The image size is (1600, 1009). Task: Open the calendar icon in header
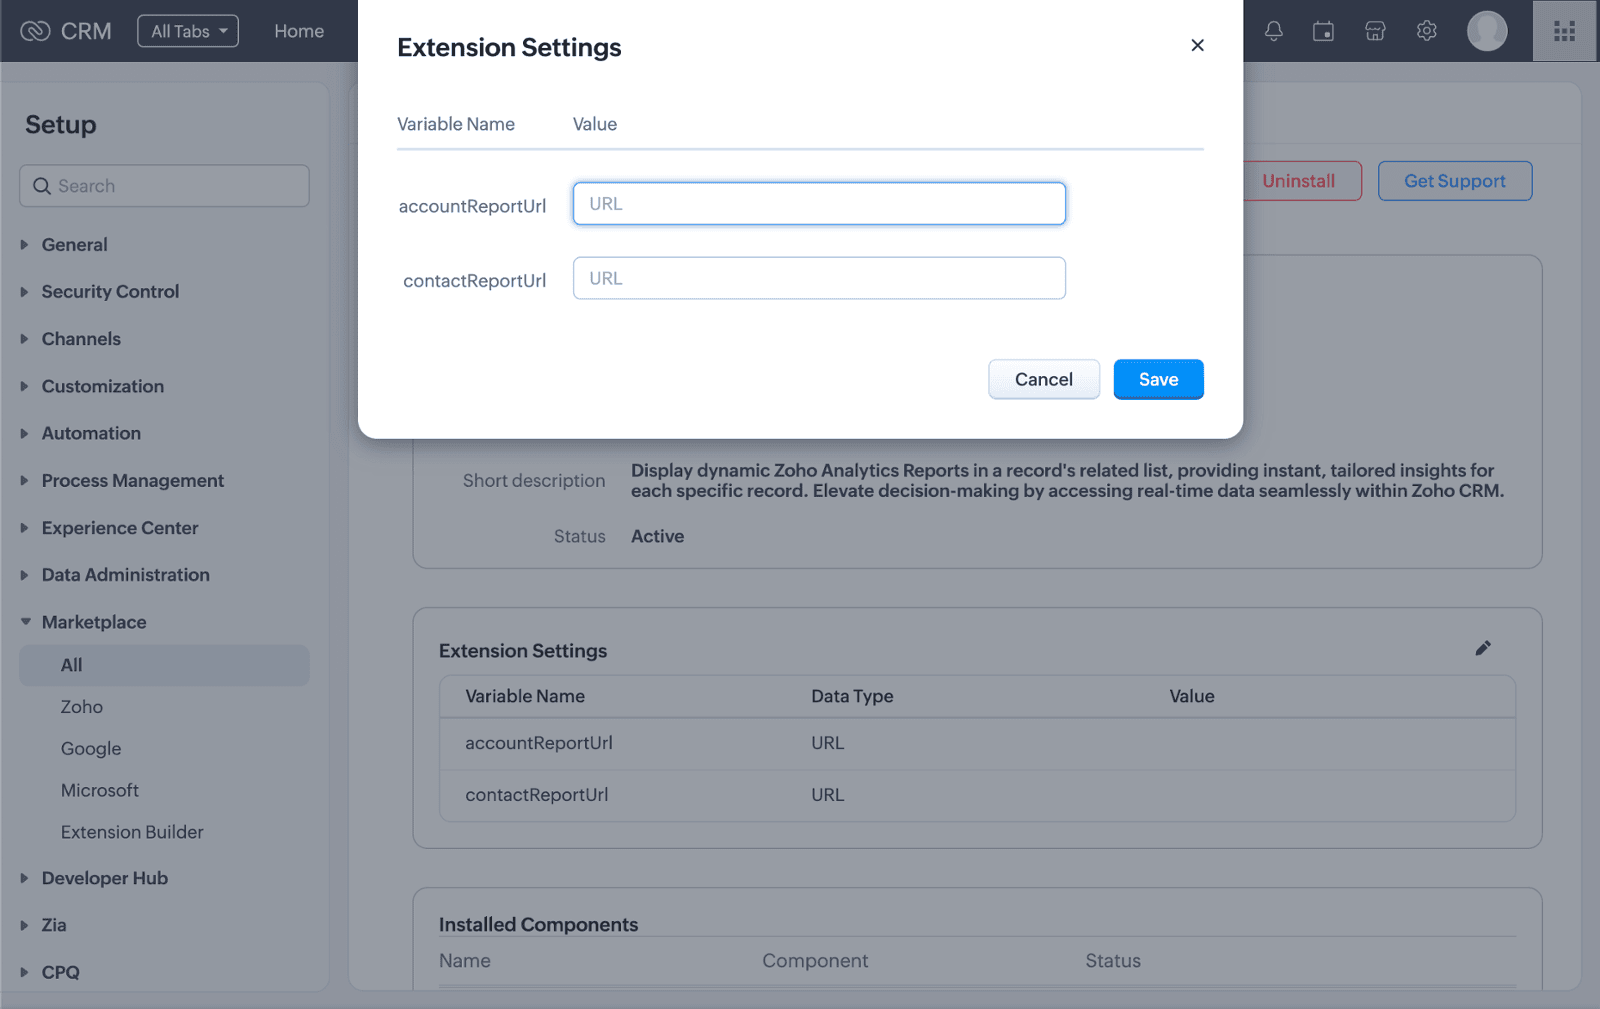(x=1323, y=31)
